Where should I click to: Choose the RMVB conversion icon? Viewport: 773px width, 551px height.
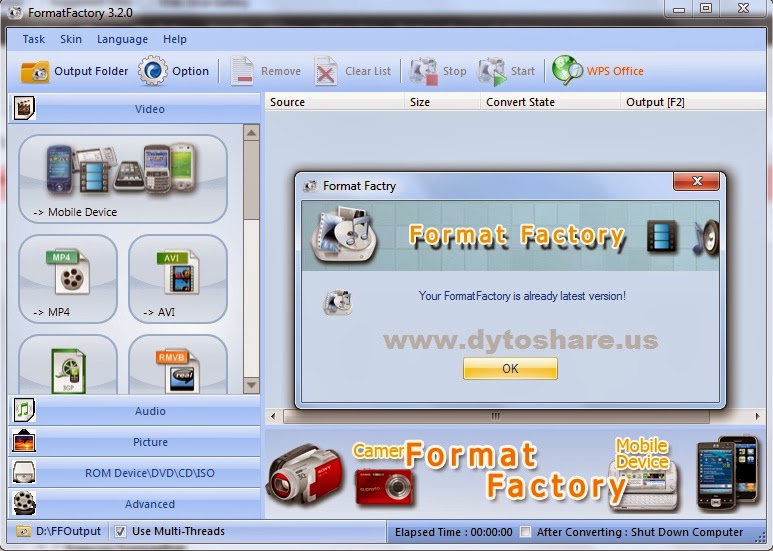[x=178, y=371]
